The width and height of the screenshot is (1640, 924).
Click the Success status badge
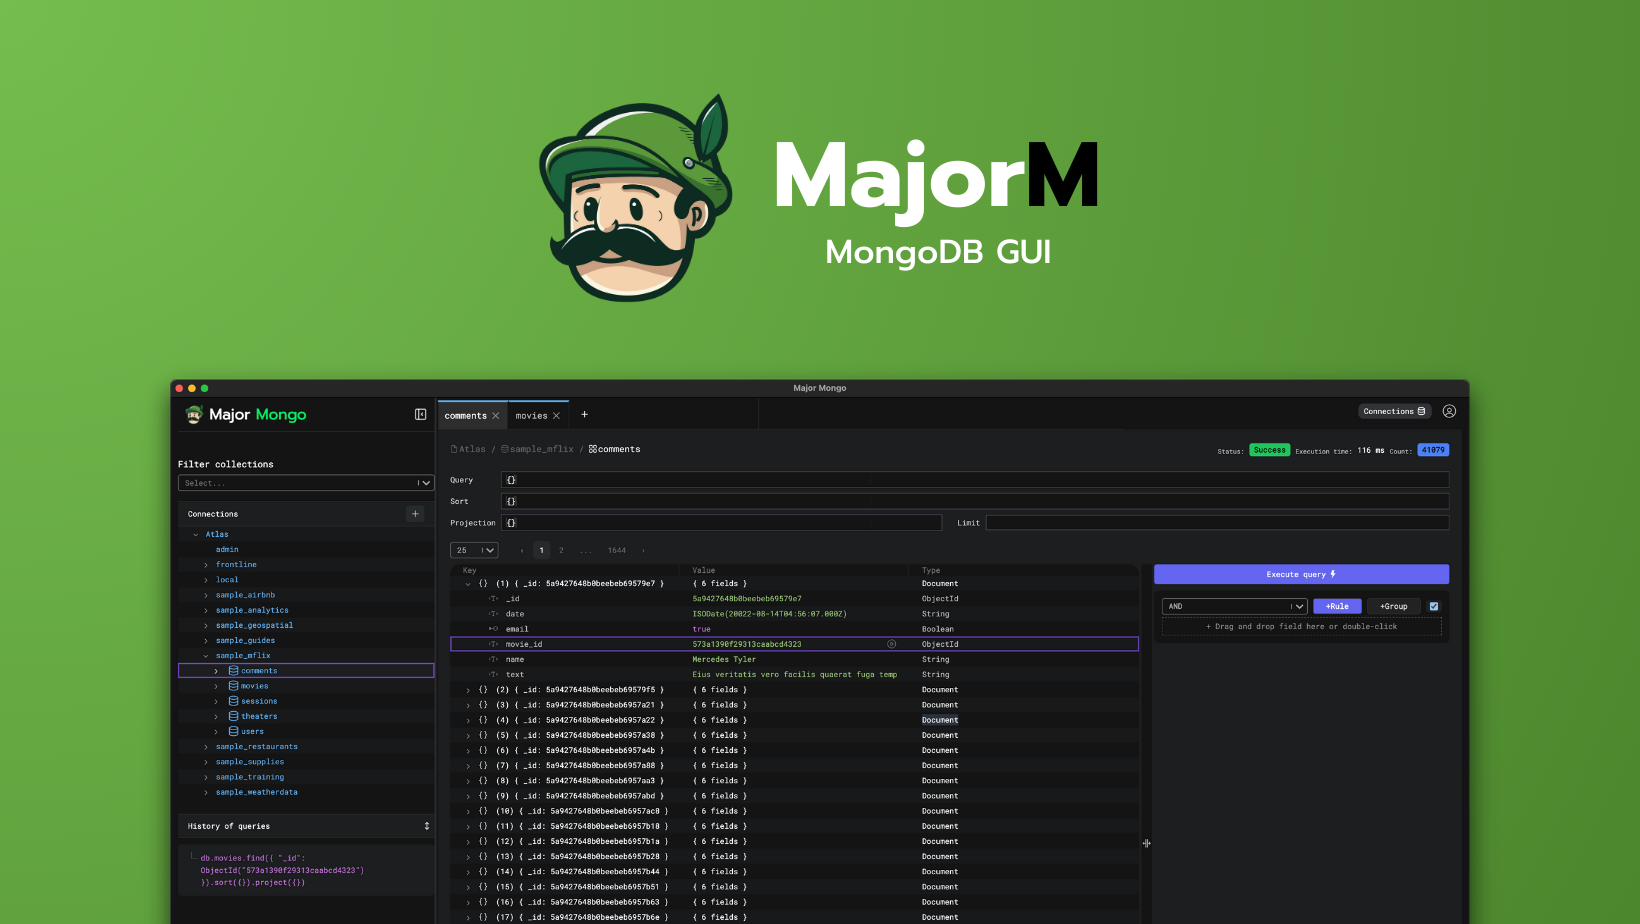(1270, 450)
